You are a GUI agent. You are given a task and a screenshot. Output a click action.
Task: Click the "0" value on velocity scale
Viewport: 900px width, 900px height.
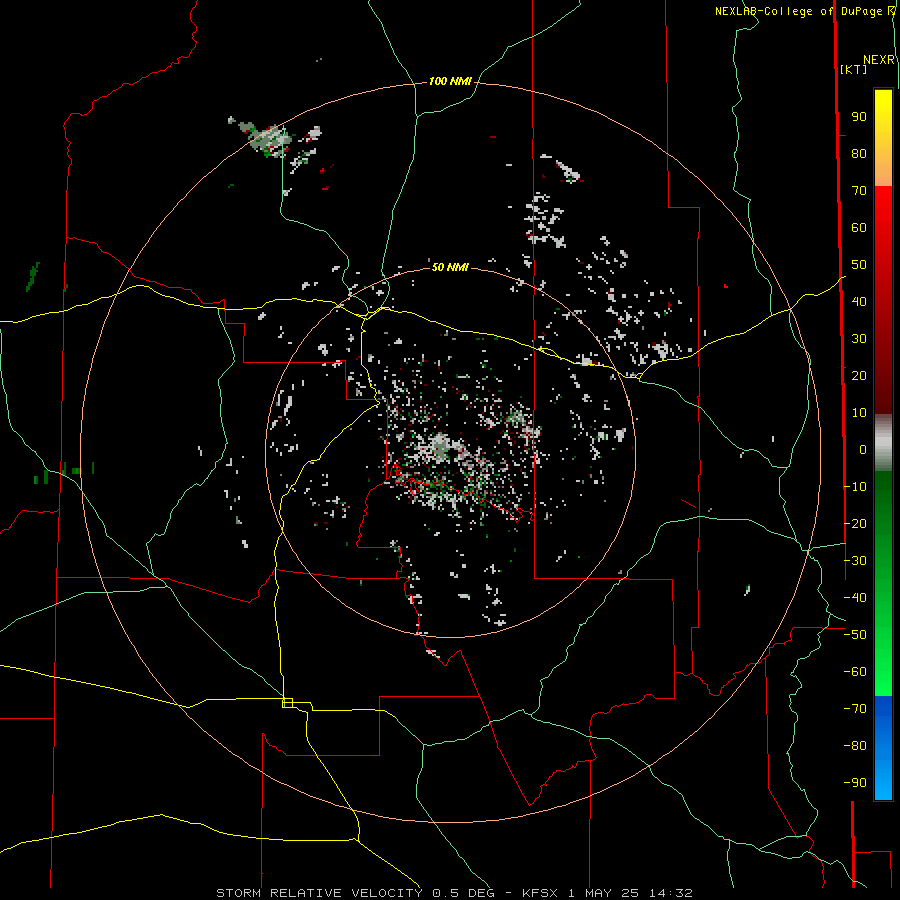863,449
